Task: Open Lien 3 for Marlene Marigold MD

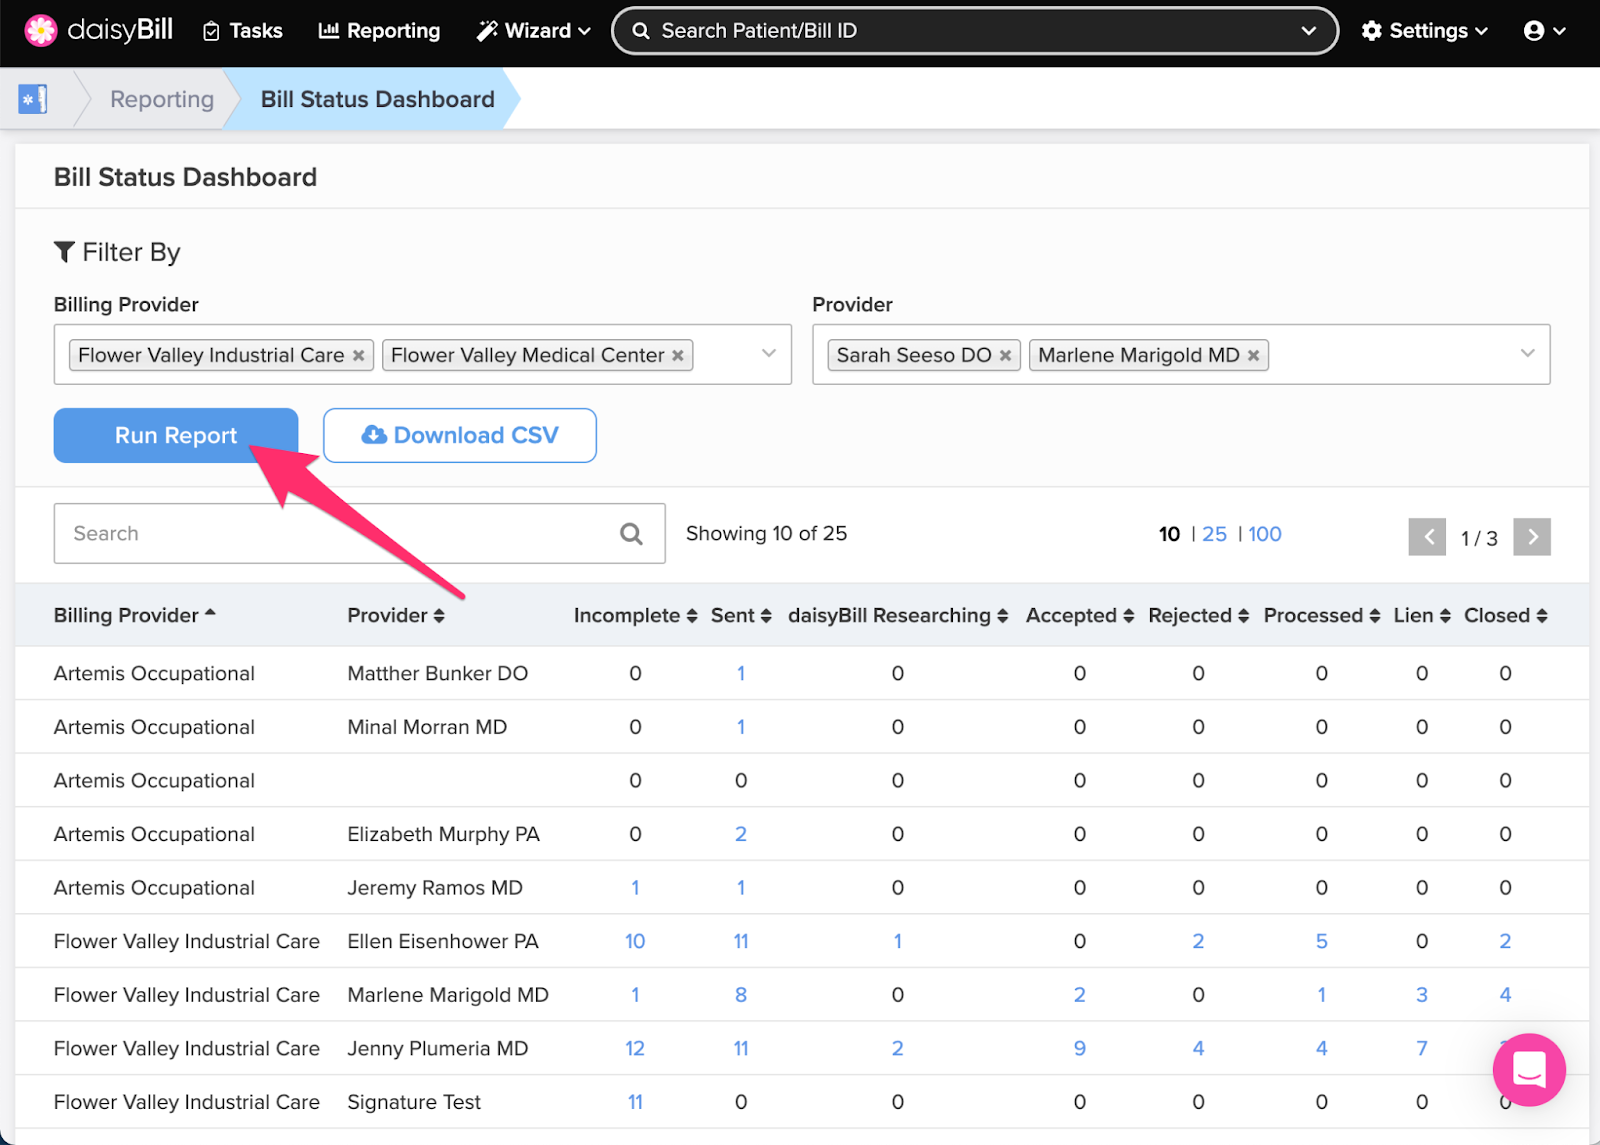Action: tap(1422, 995)
